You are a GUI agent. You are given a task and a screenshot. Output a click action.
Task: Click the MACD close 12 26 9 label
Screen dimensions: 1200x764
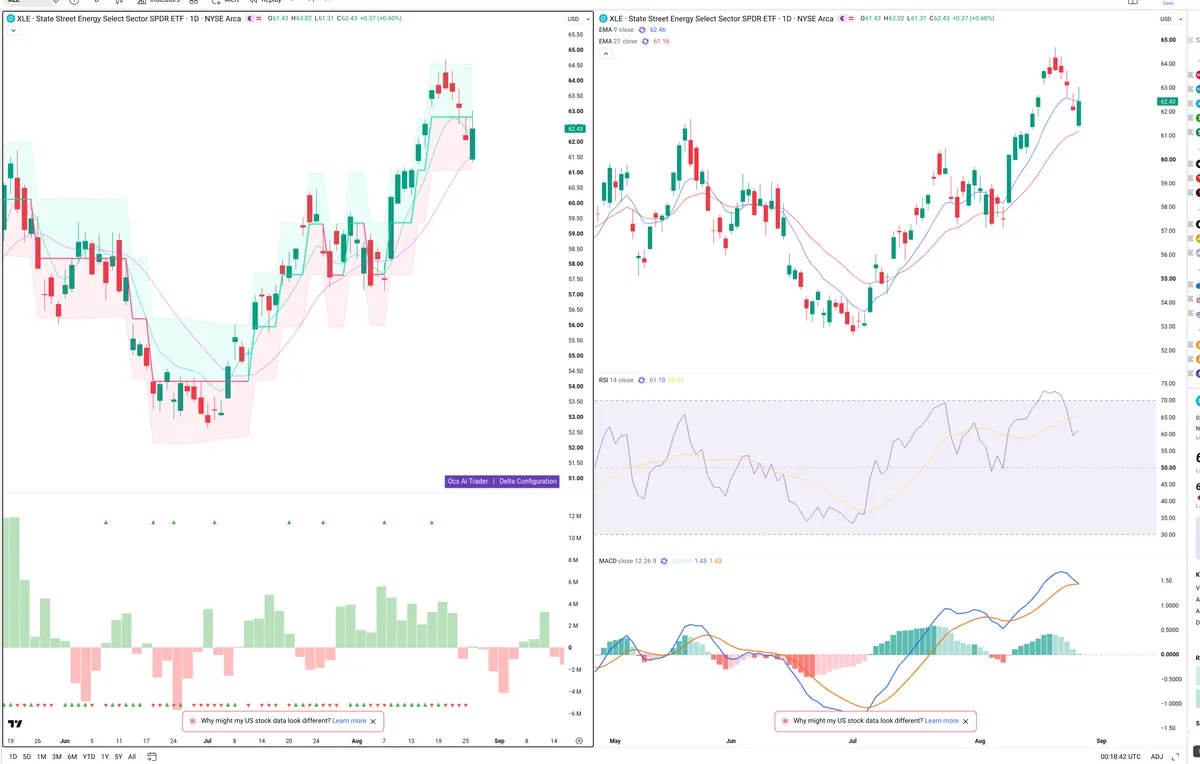tap(626, 561)
